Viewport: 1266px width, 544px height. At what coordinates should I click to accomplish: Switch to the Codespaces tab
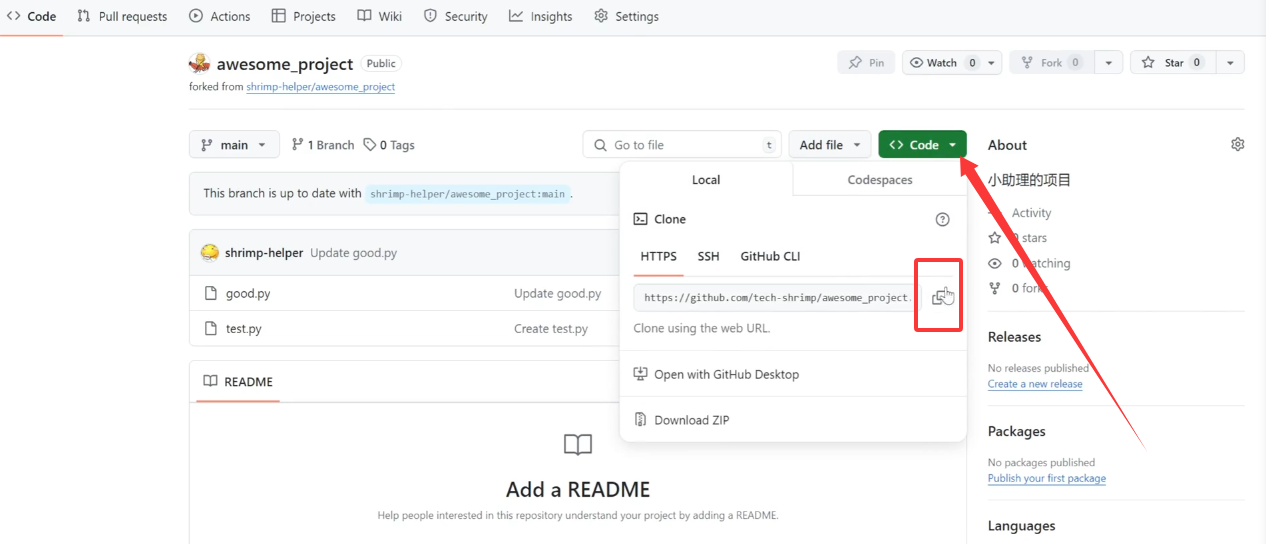[879, 180]
